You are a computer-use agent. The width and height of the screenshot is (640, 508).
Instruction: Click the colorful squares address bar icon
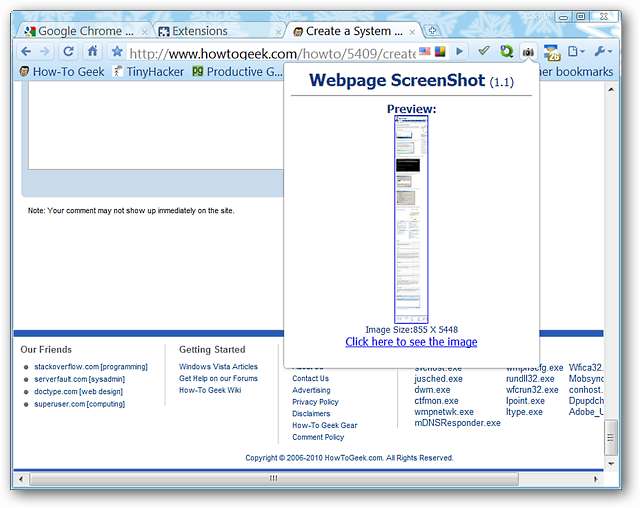tap(440, 51)
